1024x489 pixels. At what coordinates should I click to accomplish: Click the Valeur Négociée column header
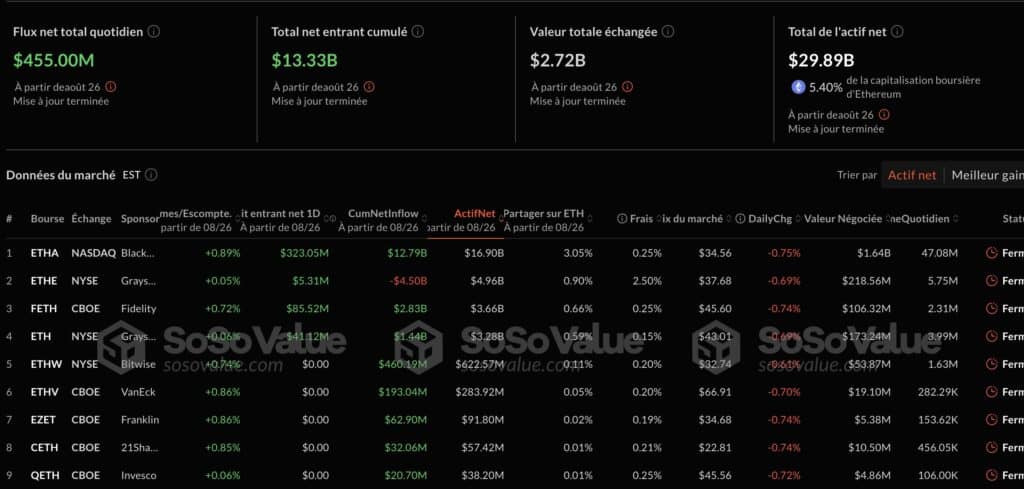click(843, 219)
